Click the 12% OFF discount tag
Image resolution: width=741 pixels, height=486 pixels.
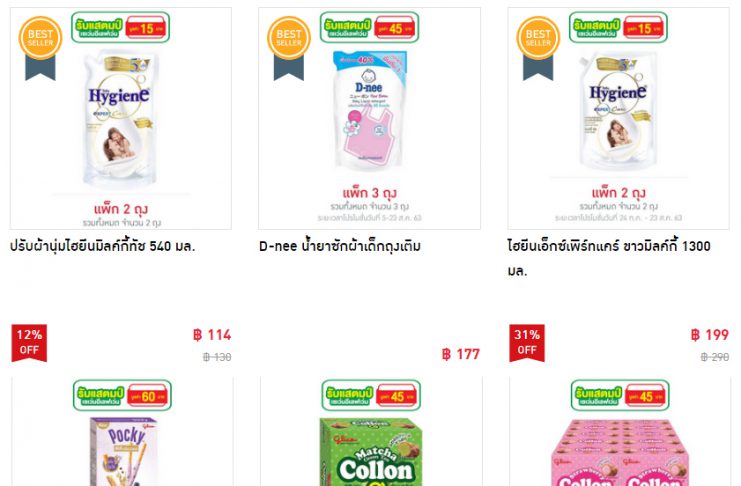click(x=29, y=343)
